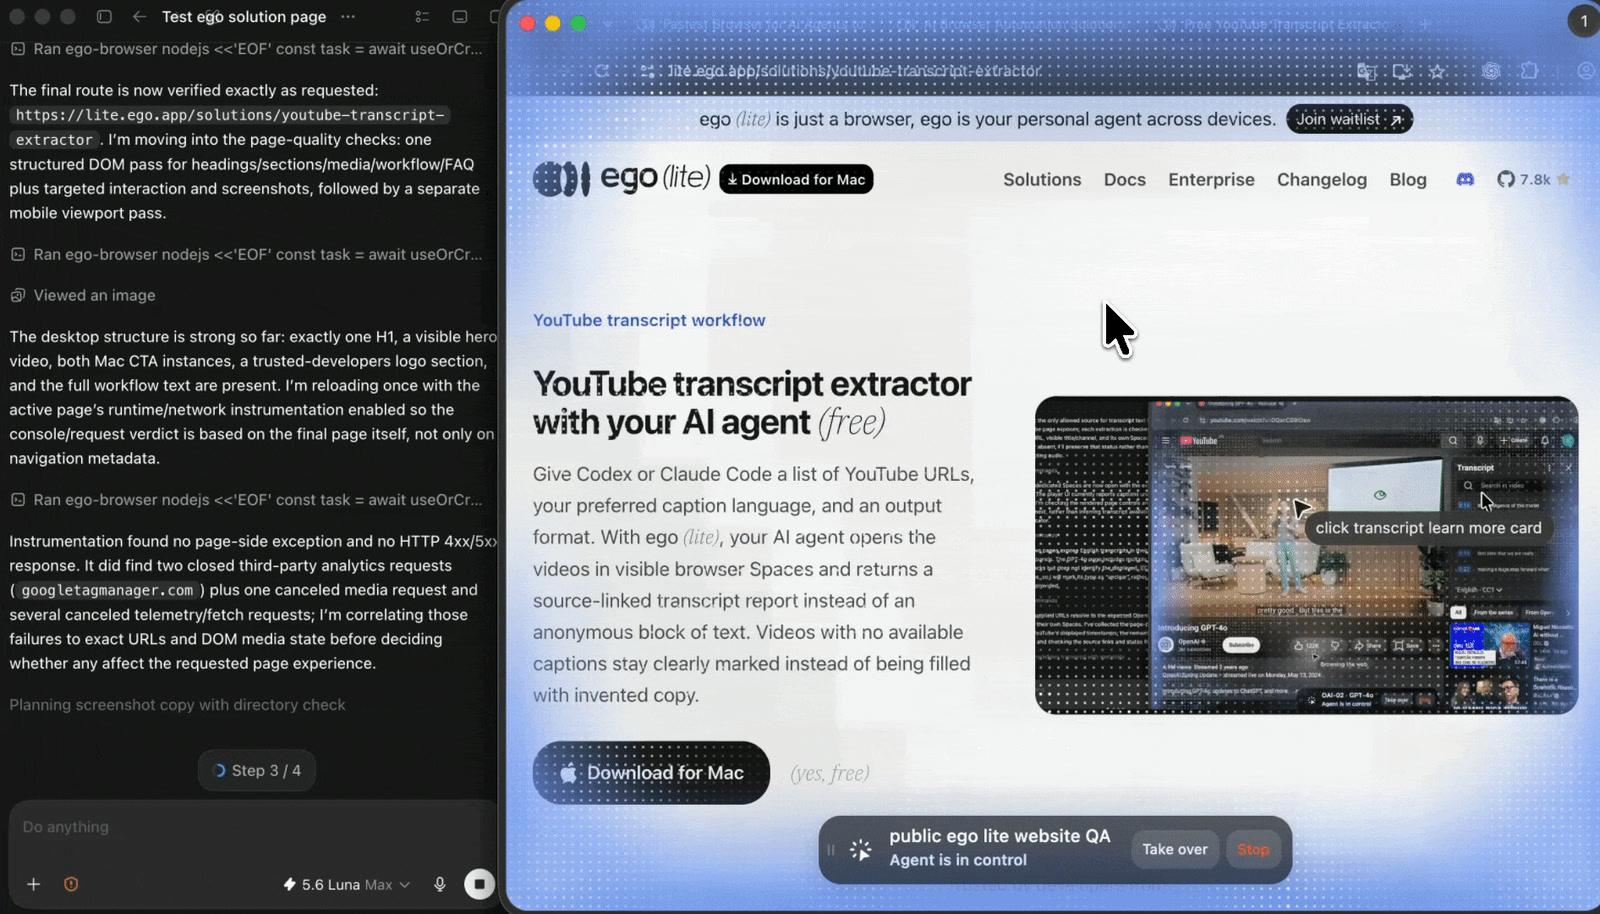Click the Join waitlist button
The width and height of the screenshot is (1600, 914).
tap(1349, 119)
